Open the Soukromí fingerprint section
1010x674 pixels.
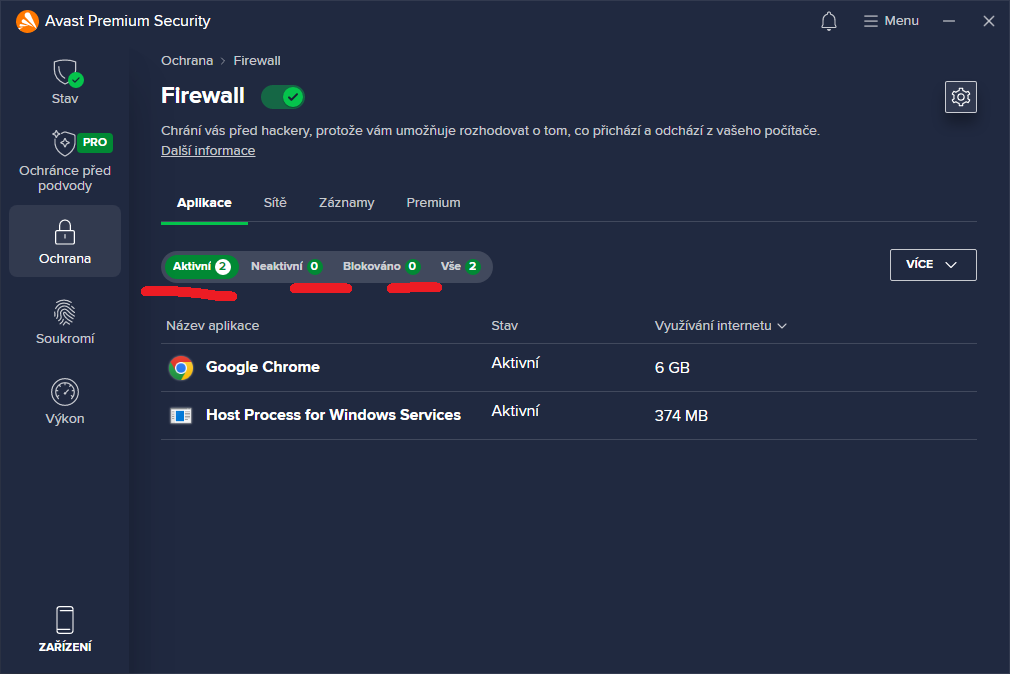(x=65, y=322)
